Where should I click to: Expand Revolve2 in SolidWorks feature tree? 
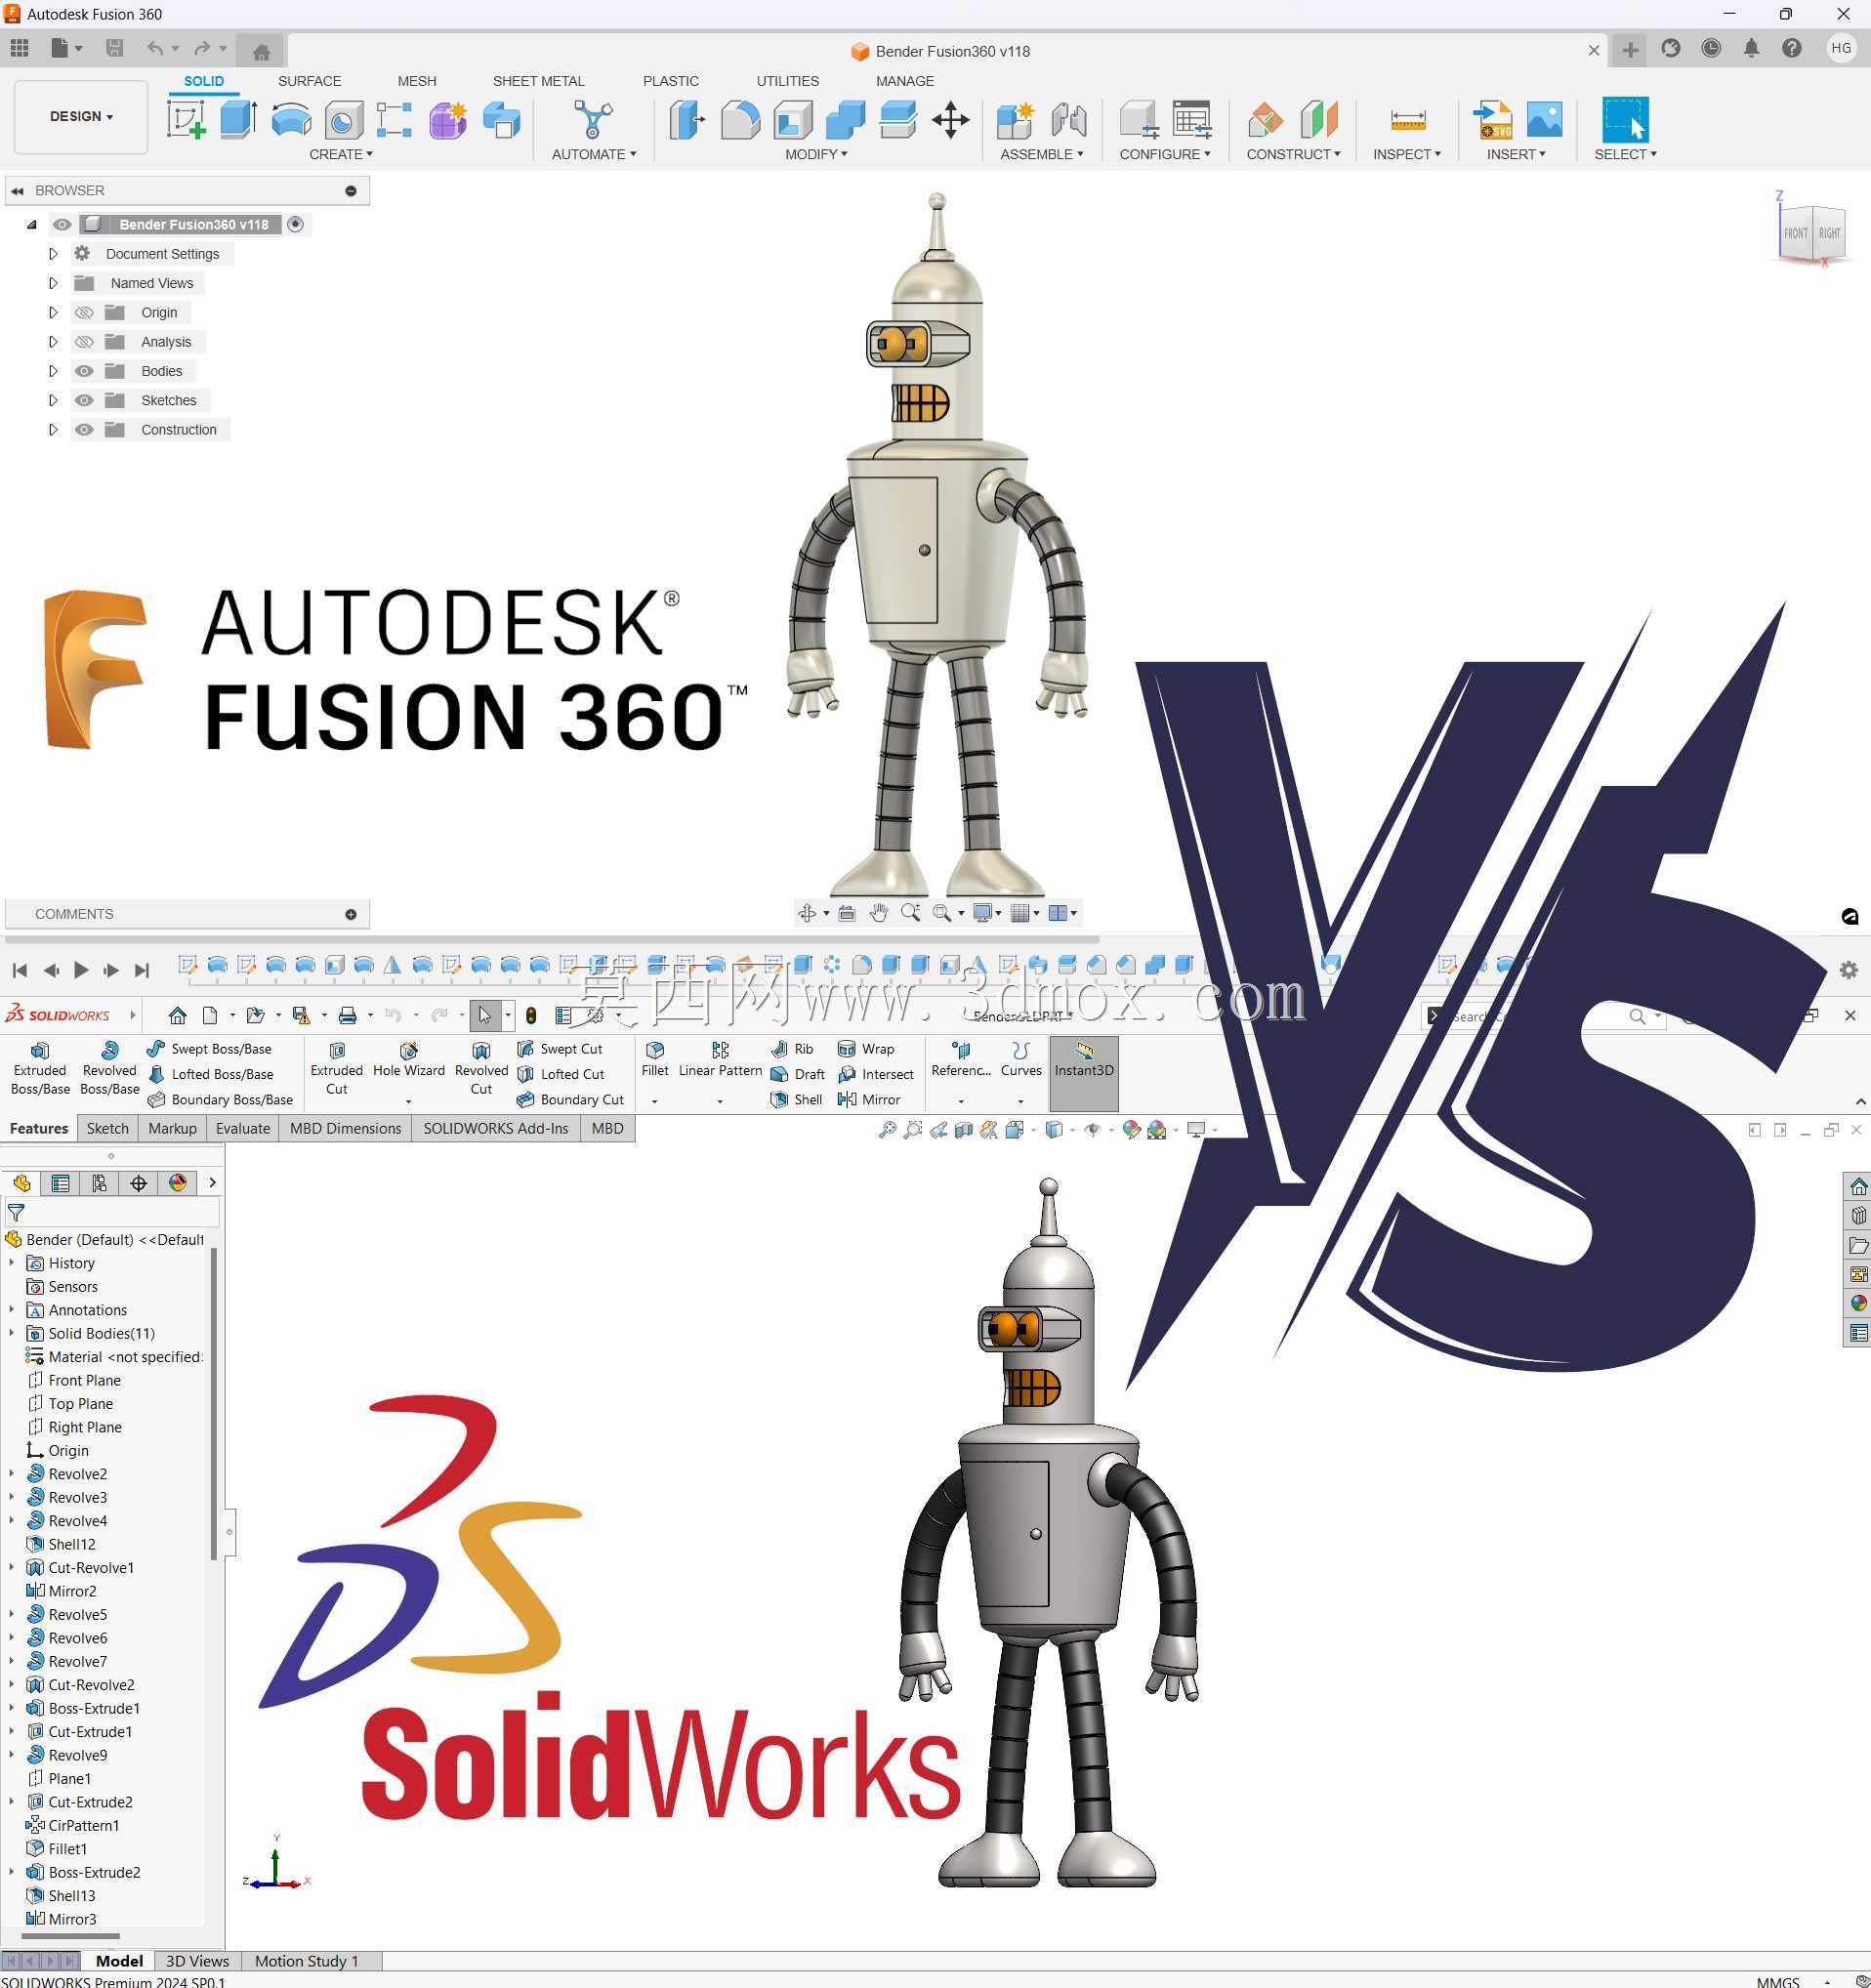click(12, 1474)
